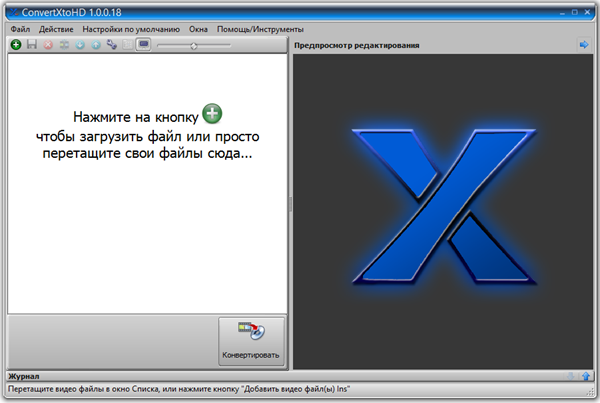
Task: Click the green Add file toolbar icon
Action: (16, 46)
